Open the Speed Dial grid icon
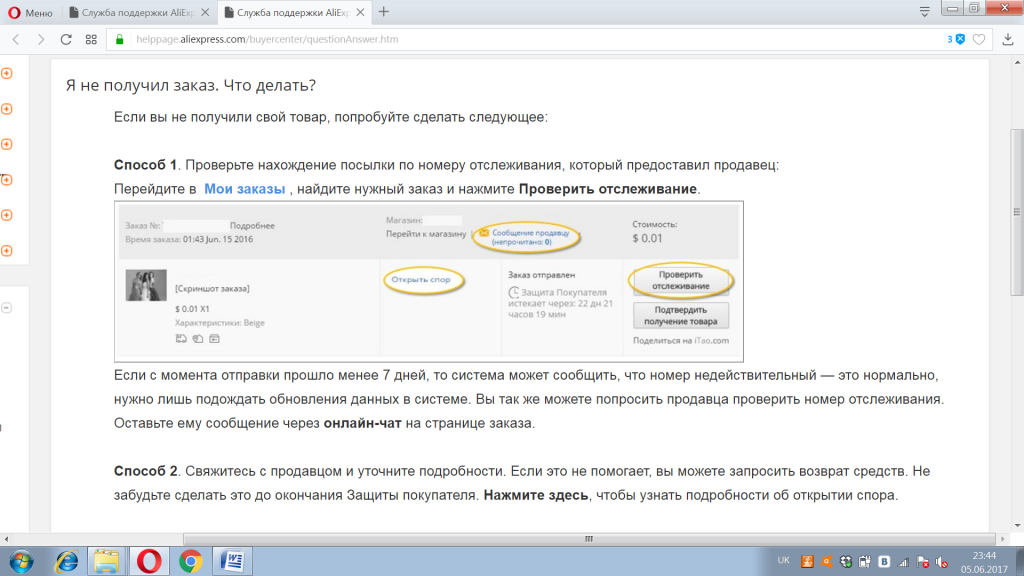1024x576 pixels. click(91, 40)
